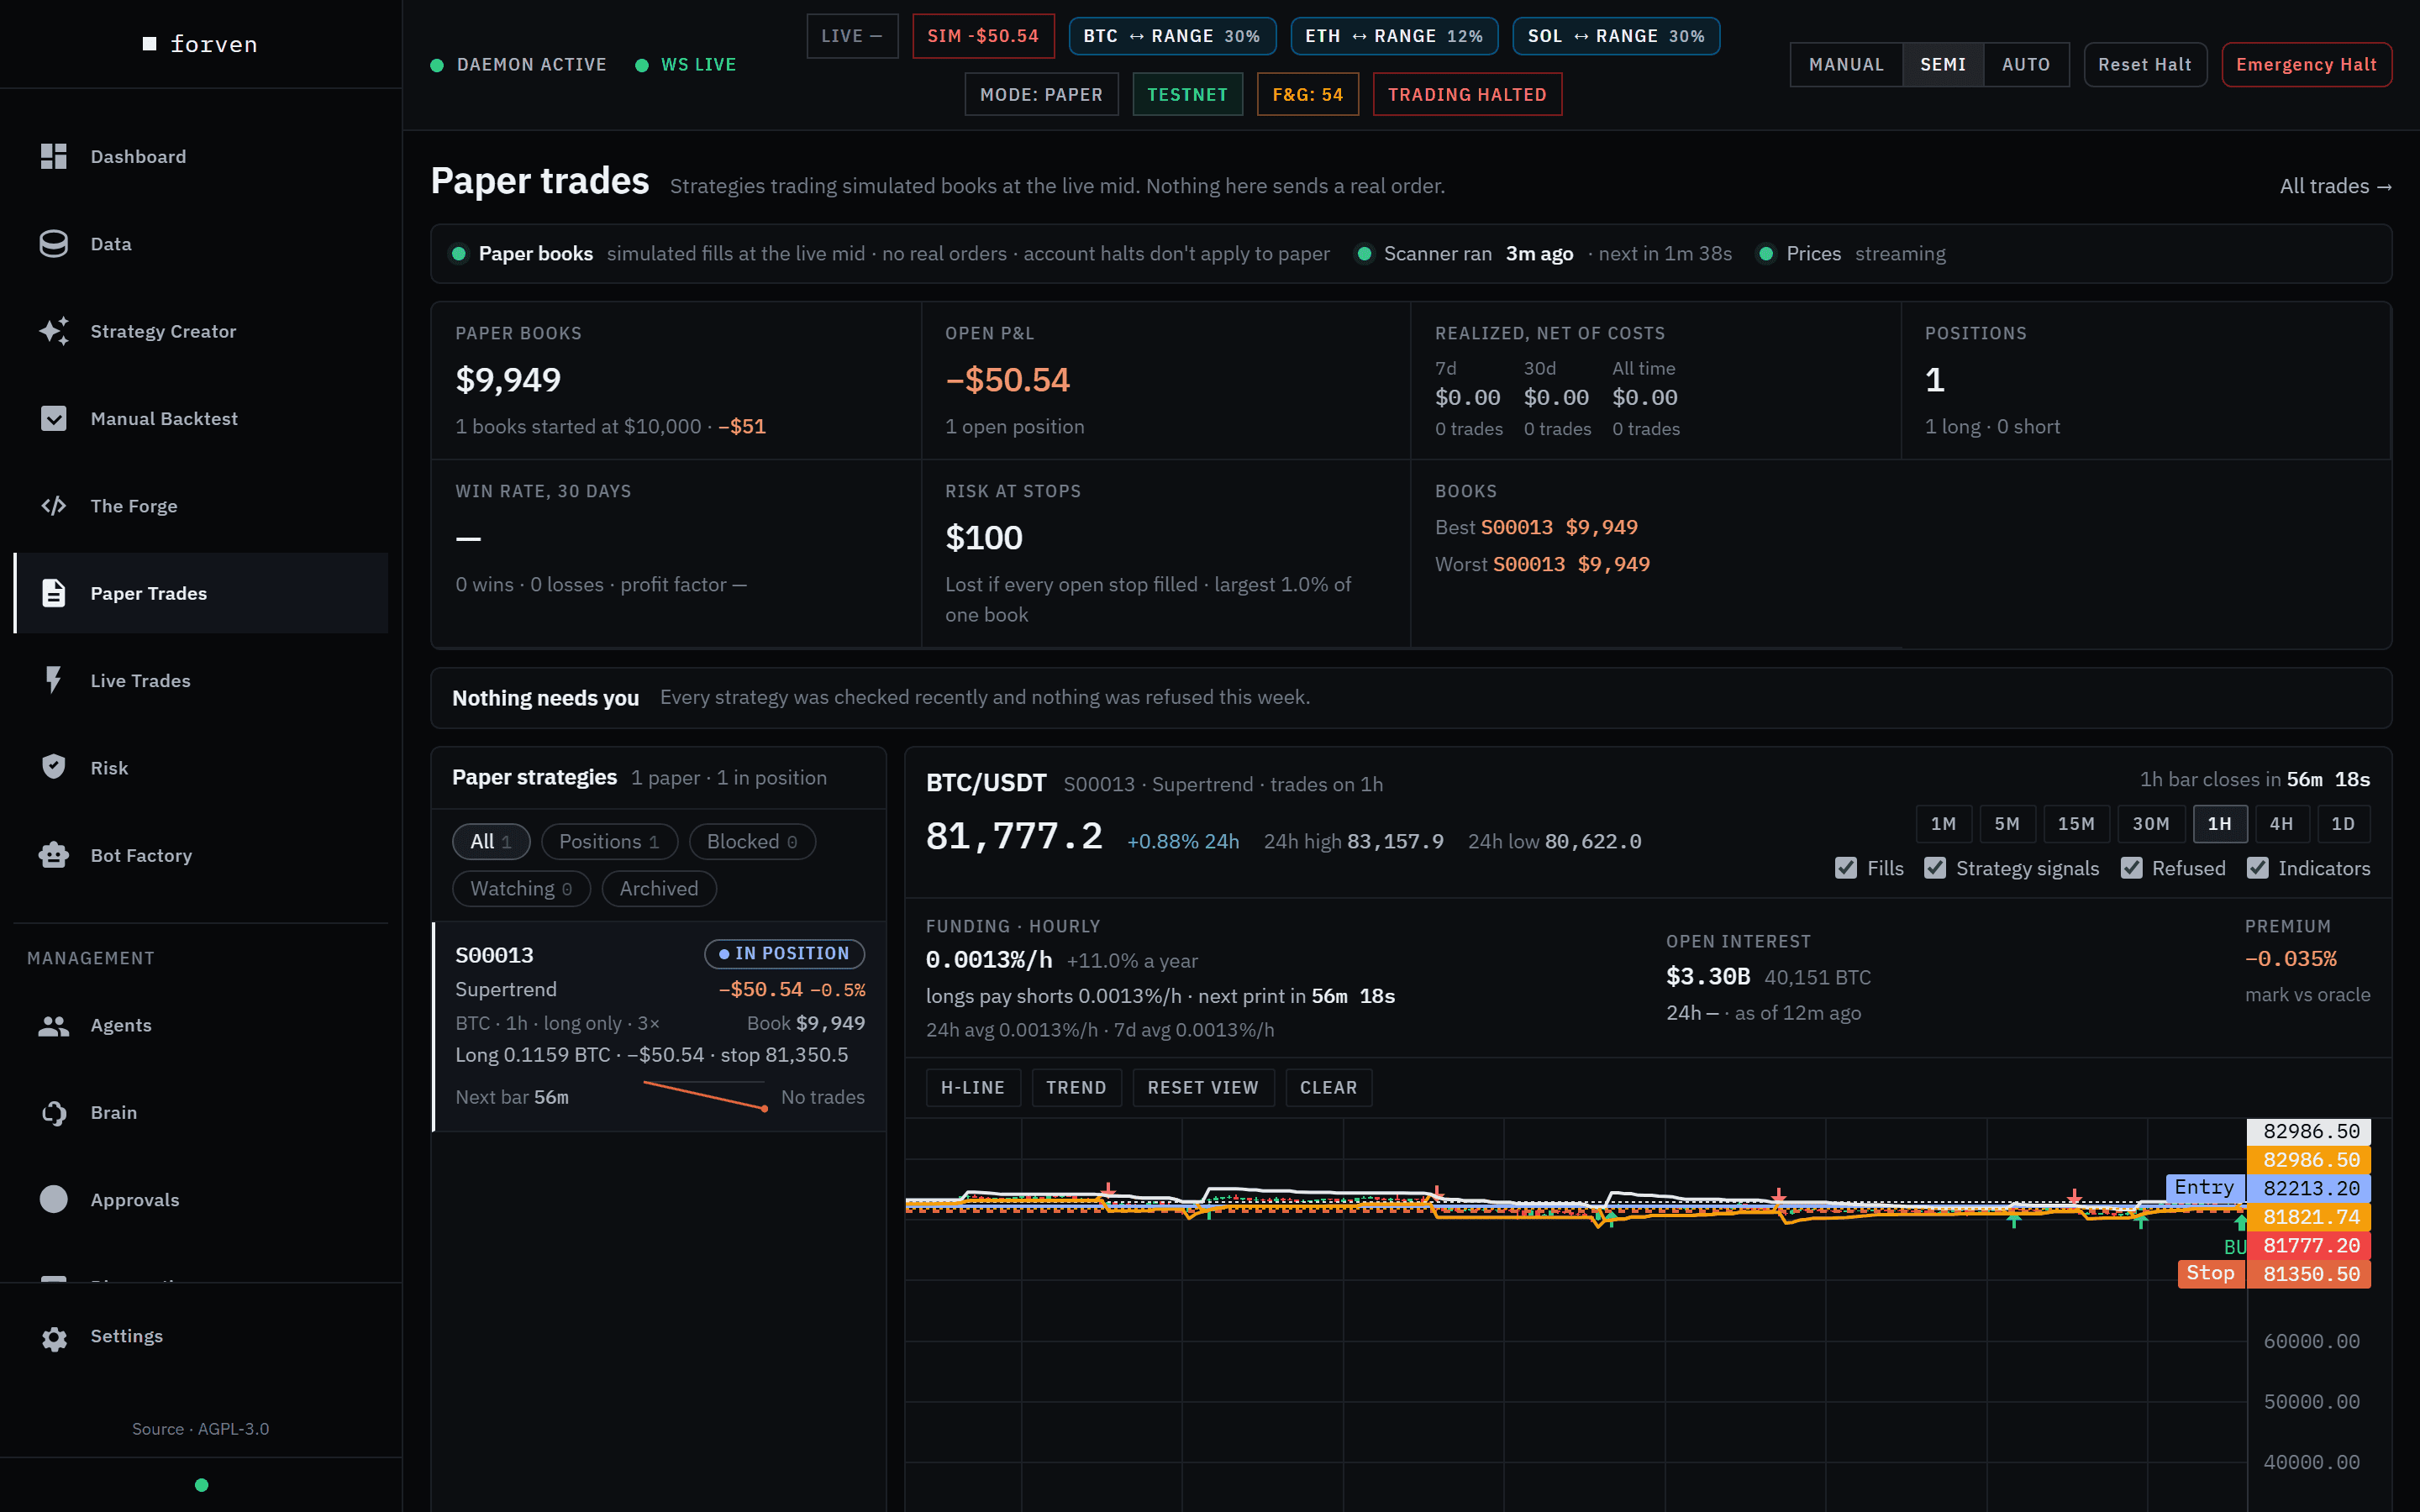This screenshot has width=2420, height=1512.
Task: Click the Entry price marker label
Action: coord(2204,1188)
